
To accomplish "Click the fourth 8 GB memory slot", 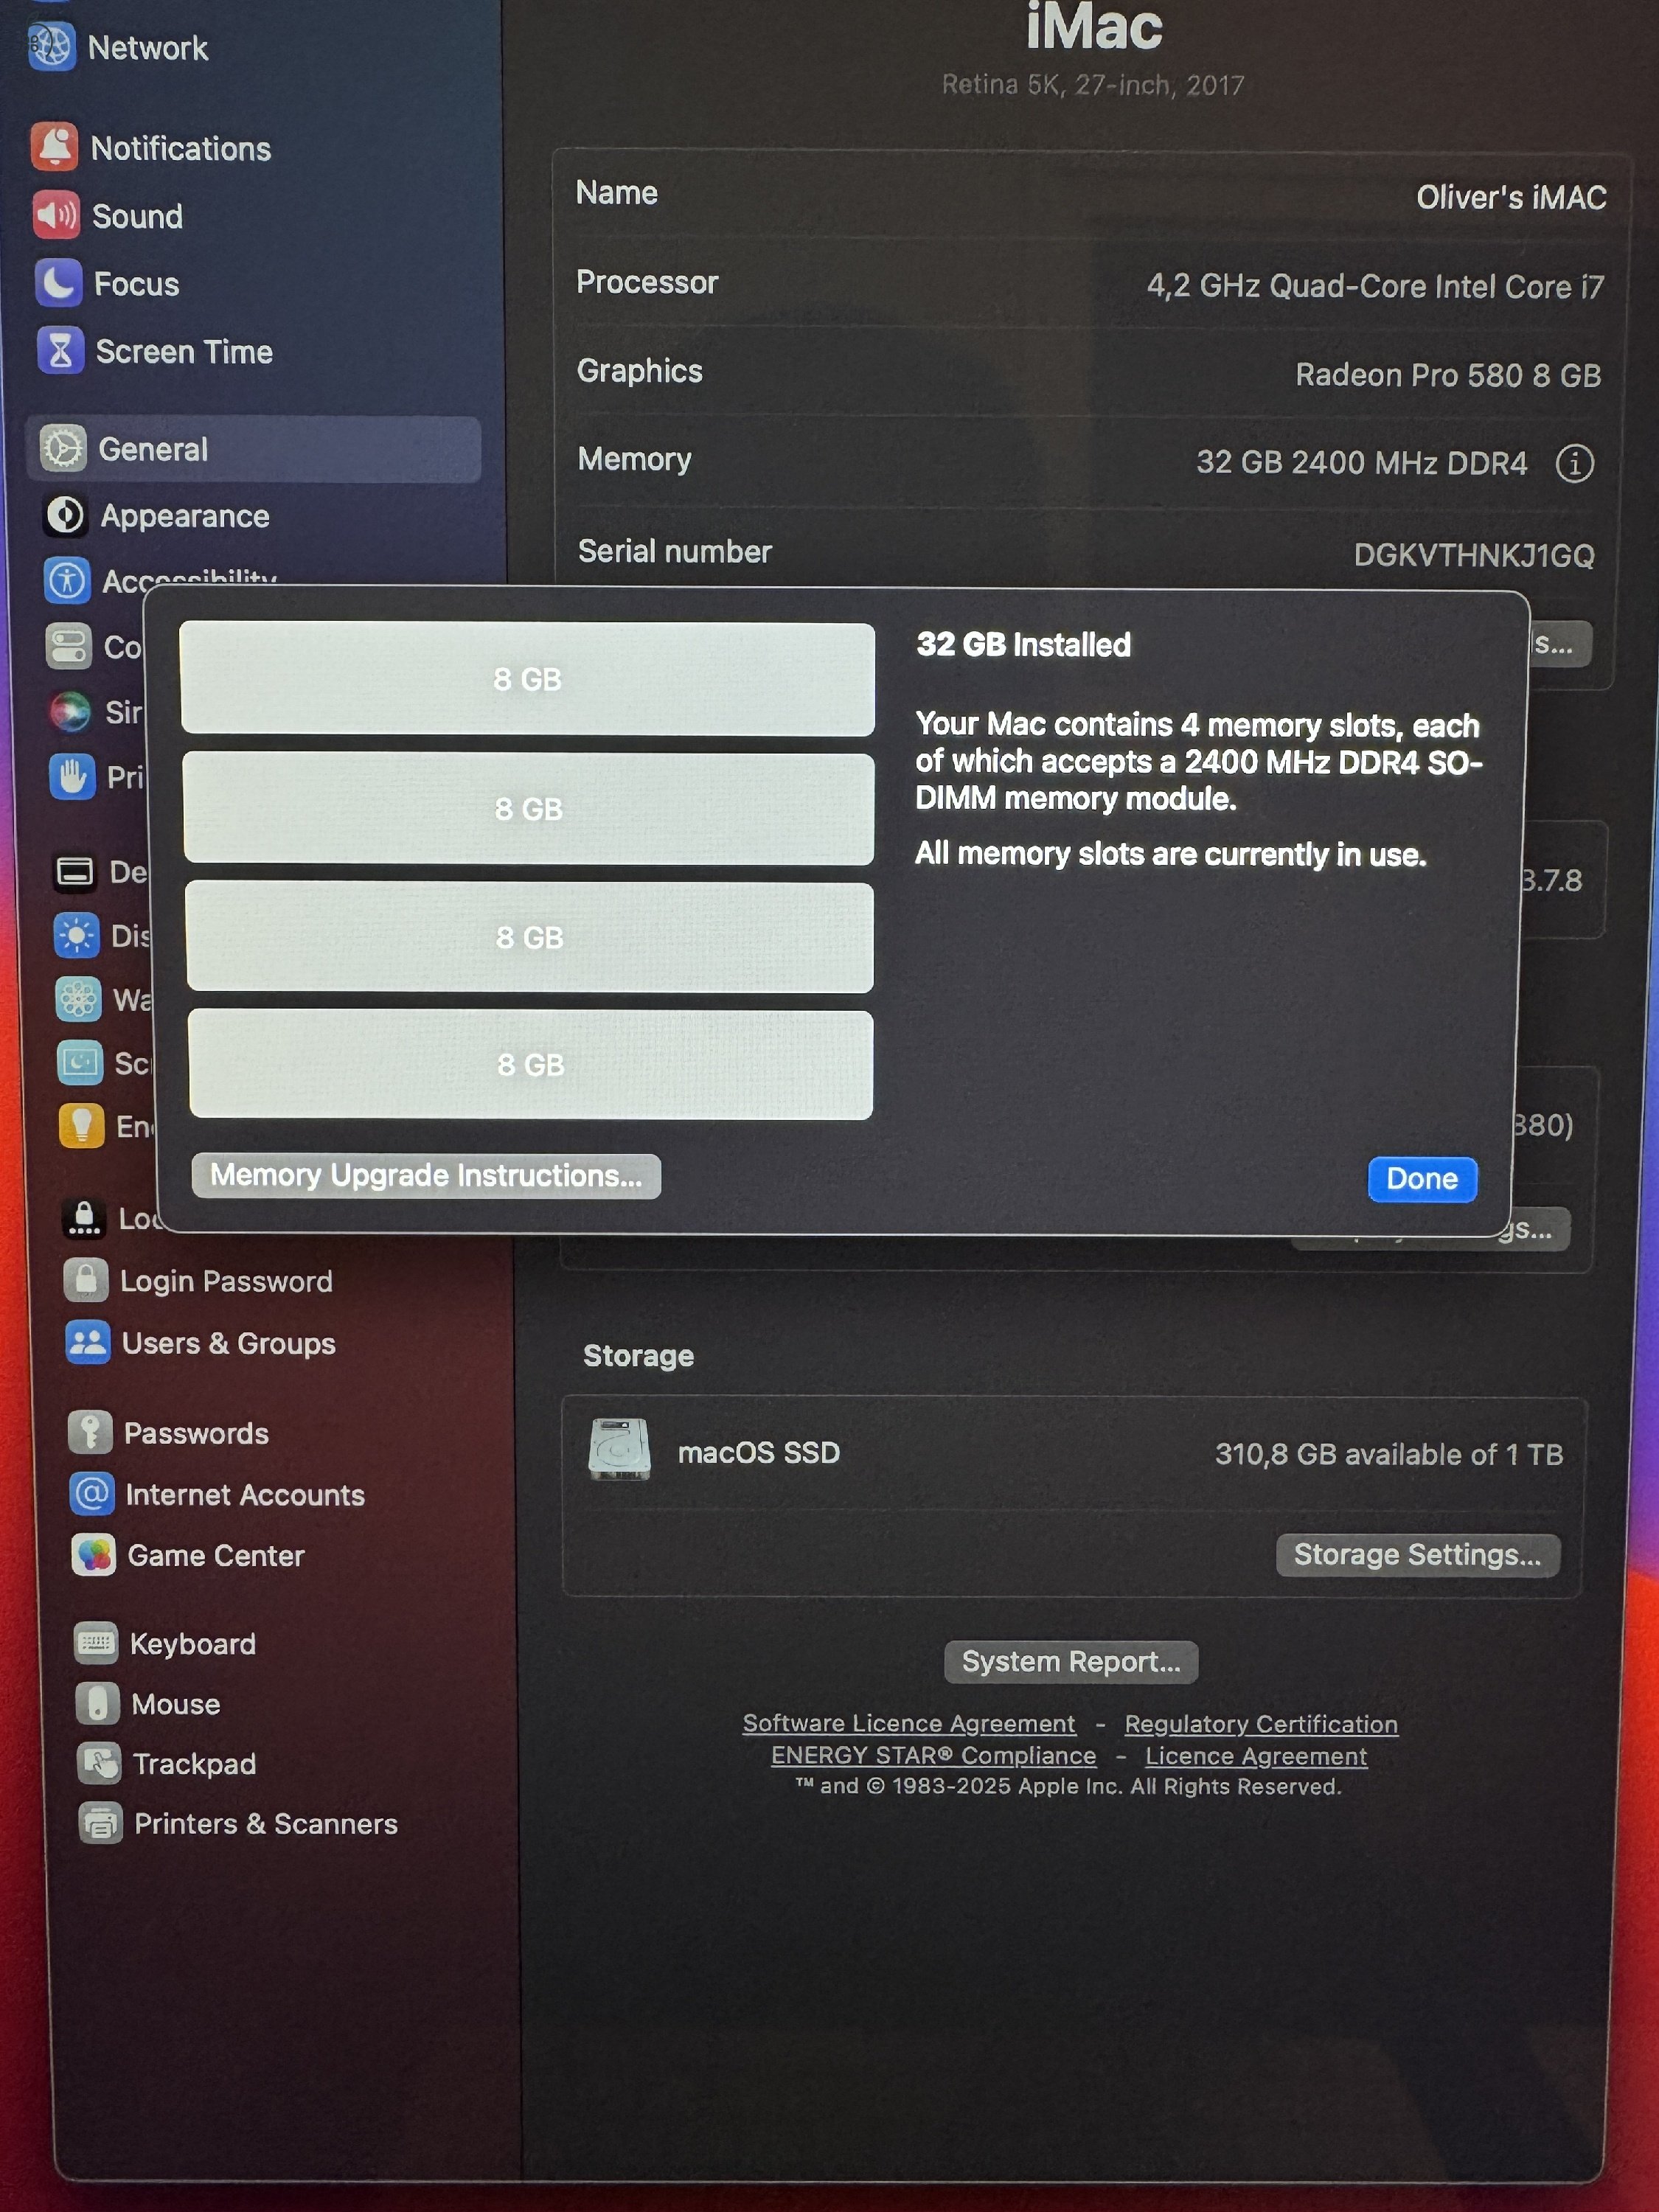I will 531,1064.
